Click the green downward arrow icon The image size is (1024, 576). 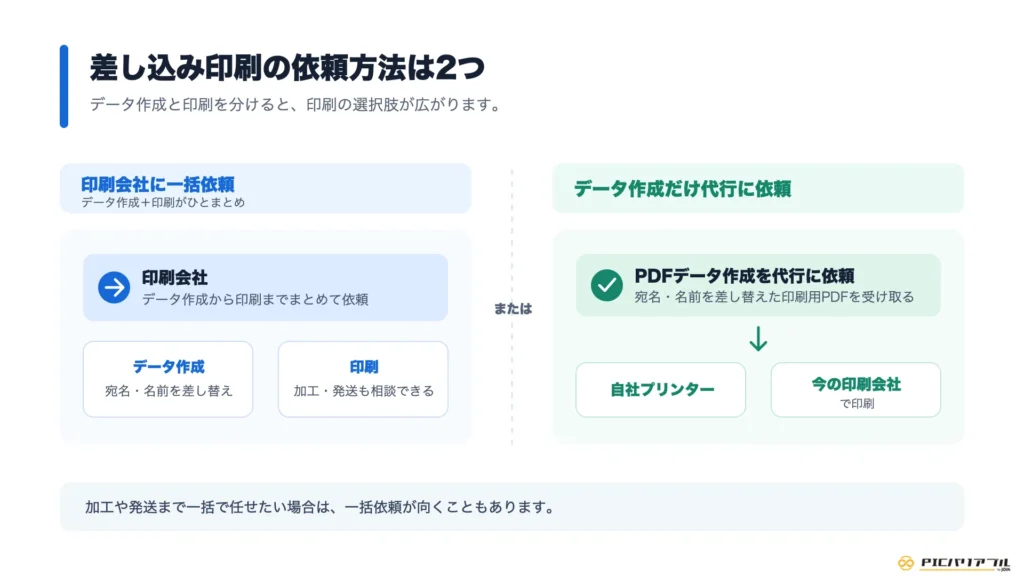tap(758, 339)
